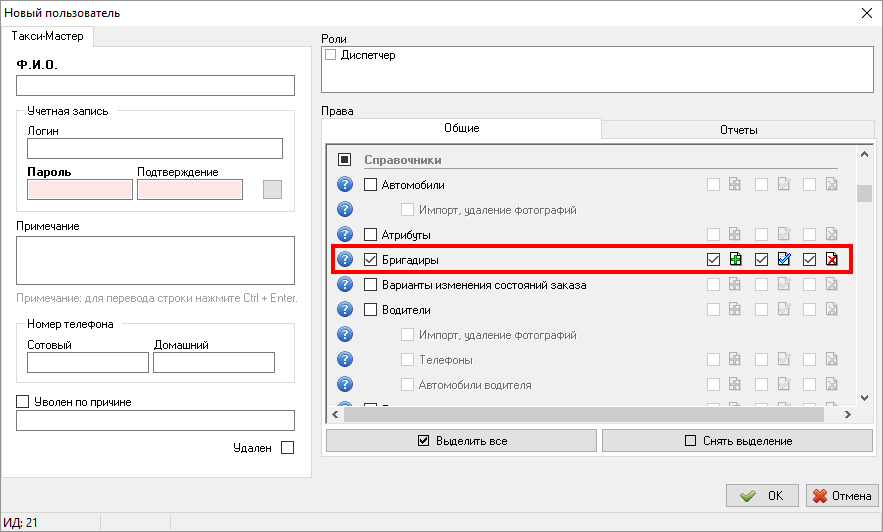Select the Такси-Мастер tab
Screen dimensions: 883x532
point(48,36)
